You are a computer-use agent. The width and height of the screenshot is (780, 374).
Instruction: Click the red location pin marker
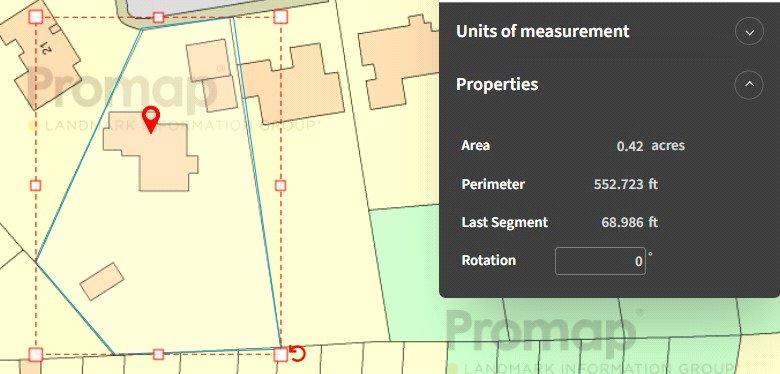pyautogui.click(x=151, y=119)
